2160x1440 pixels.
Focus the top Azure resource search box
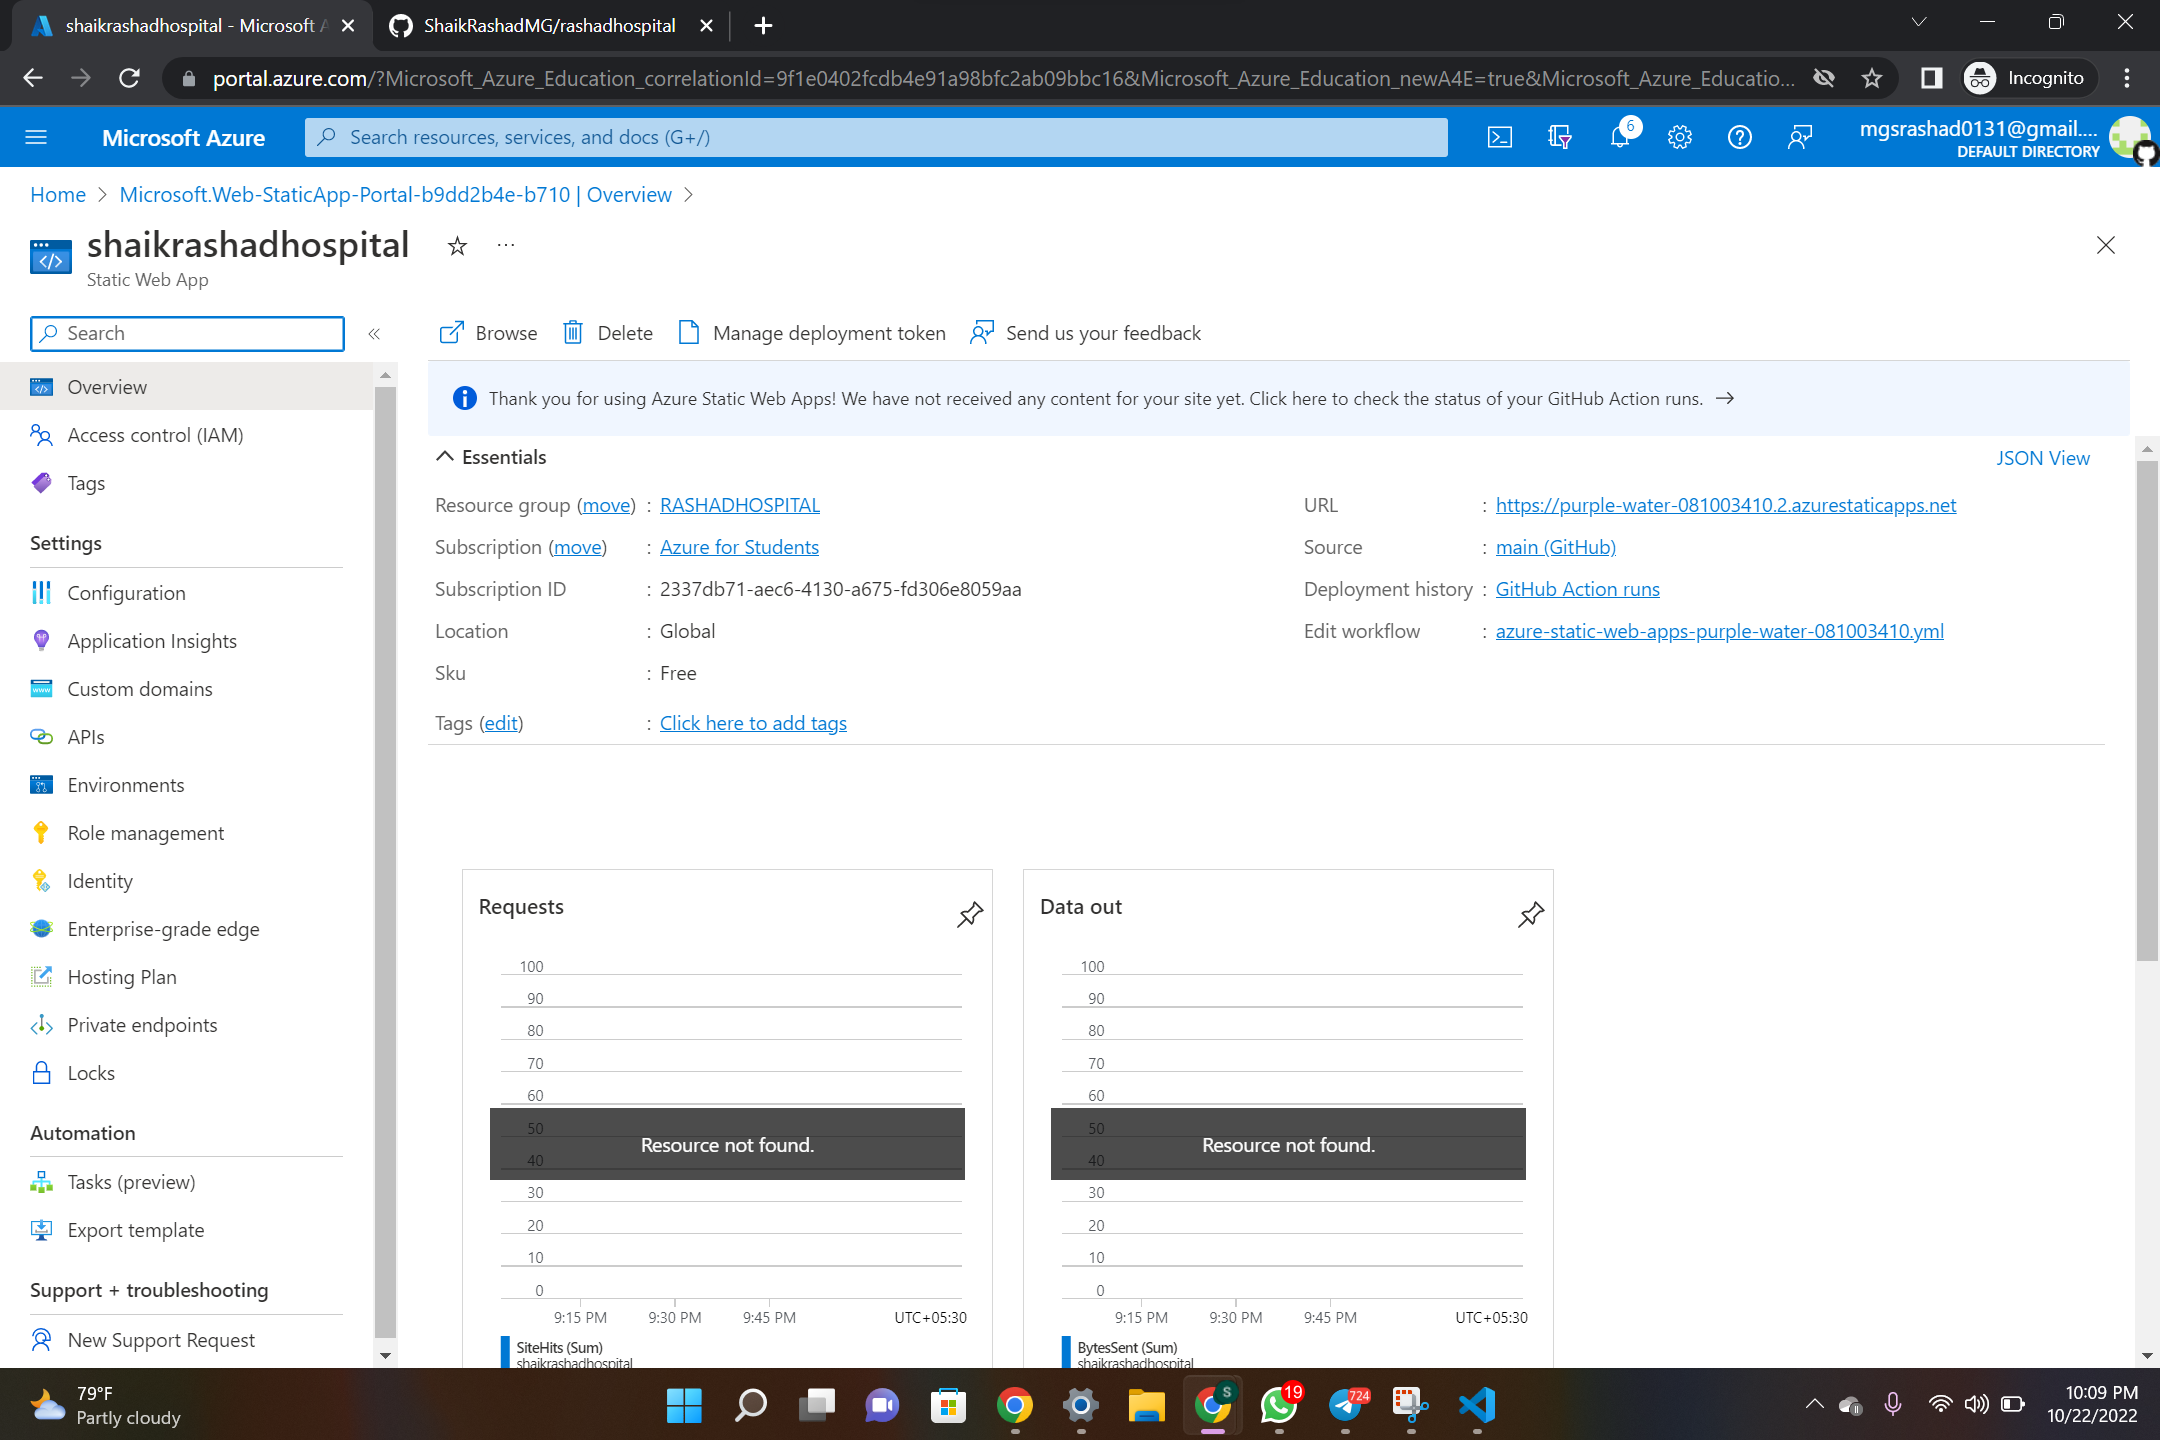pyautogui.click(x=876, y=137)
